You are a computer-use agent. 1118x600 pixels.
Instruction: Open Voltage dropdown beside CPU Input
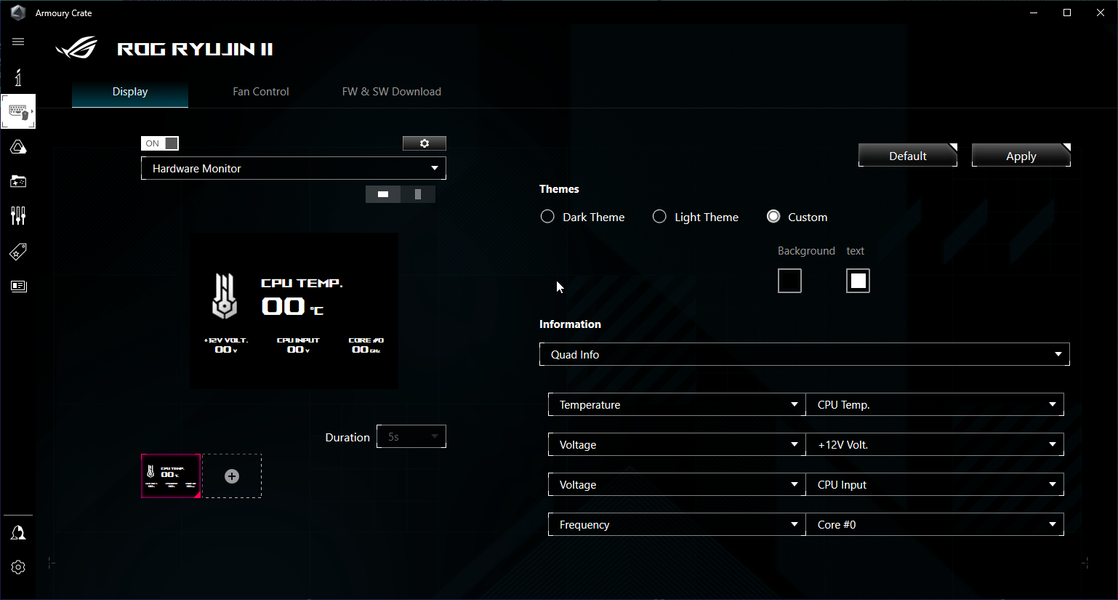[677, 485]
